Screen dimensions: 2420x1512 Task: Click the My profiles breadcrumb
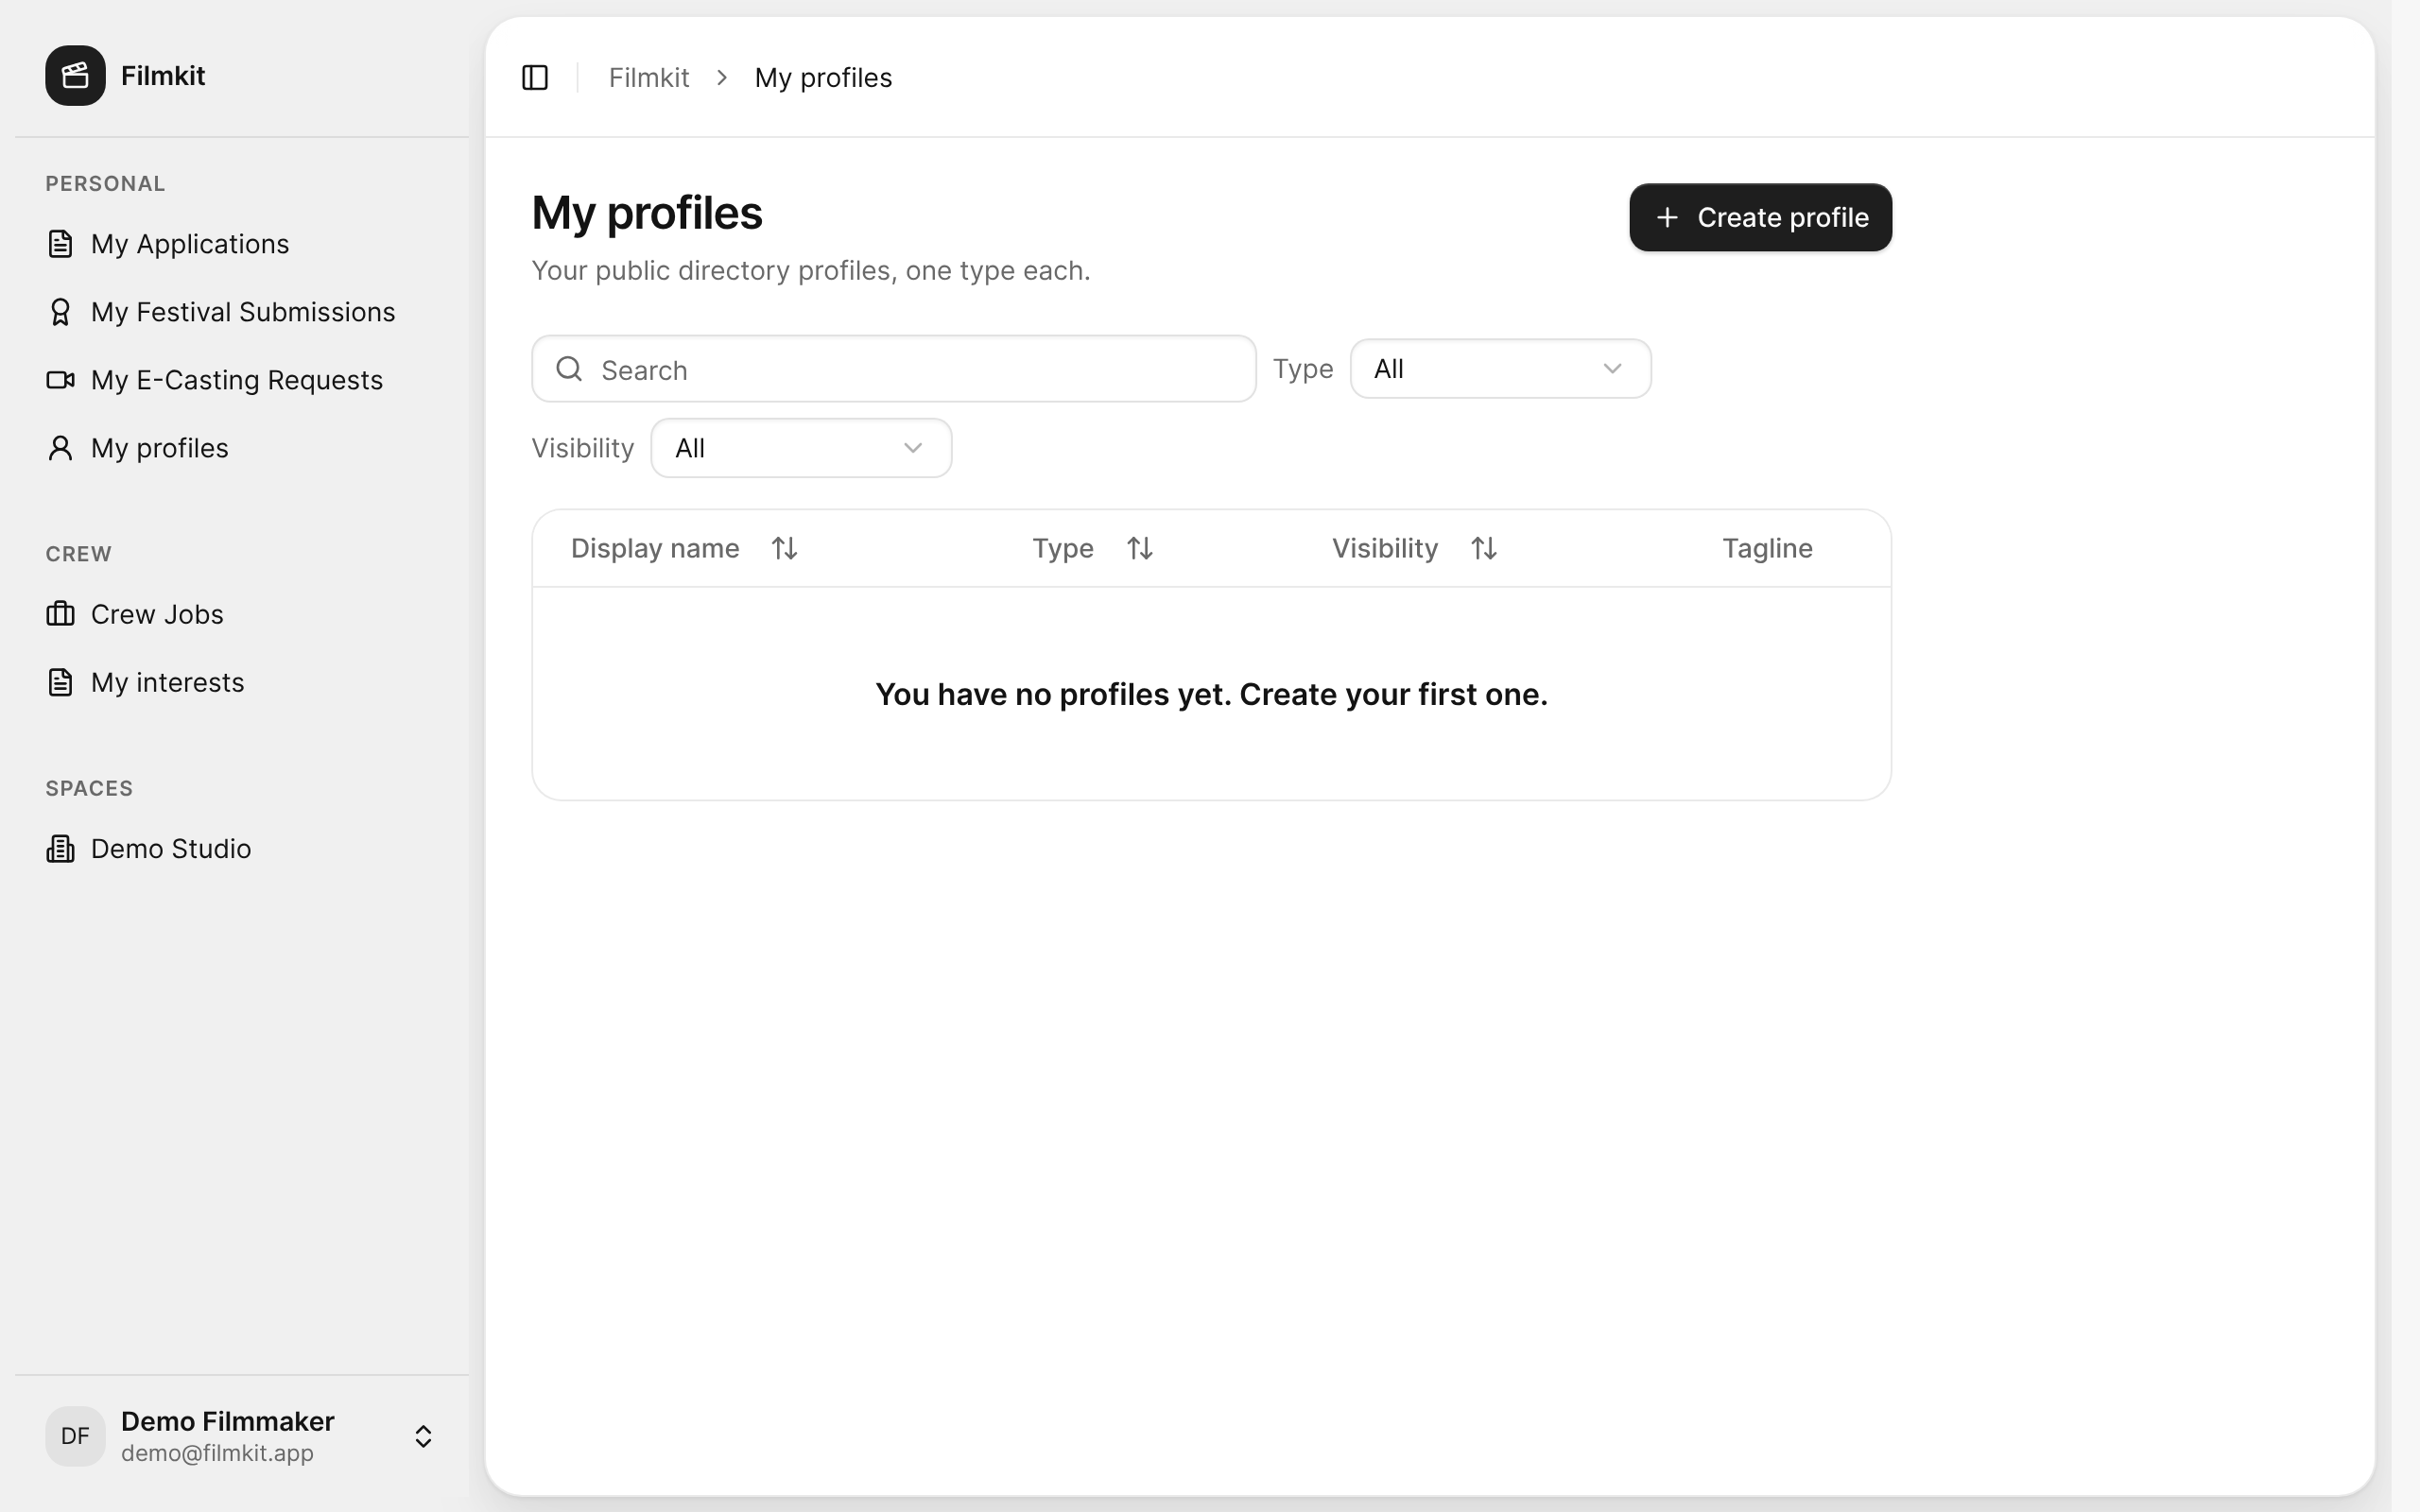pyautogui.click(x=823, y=77)
